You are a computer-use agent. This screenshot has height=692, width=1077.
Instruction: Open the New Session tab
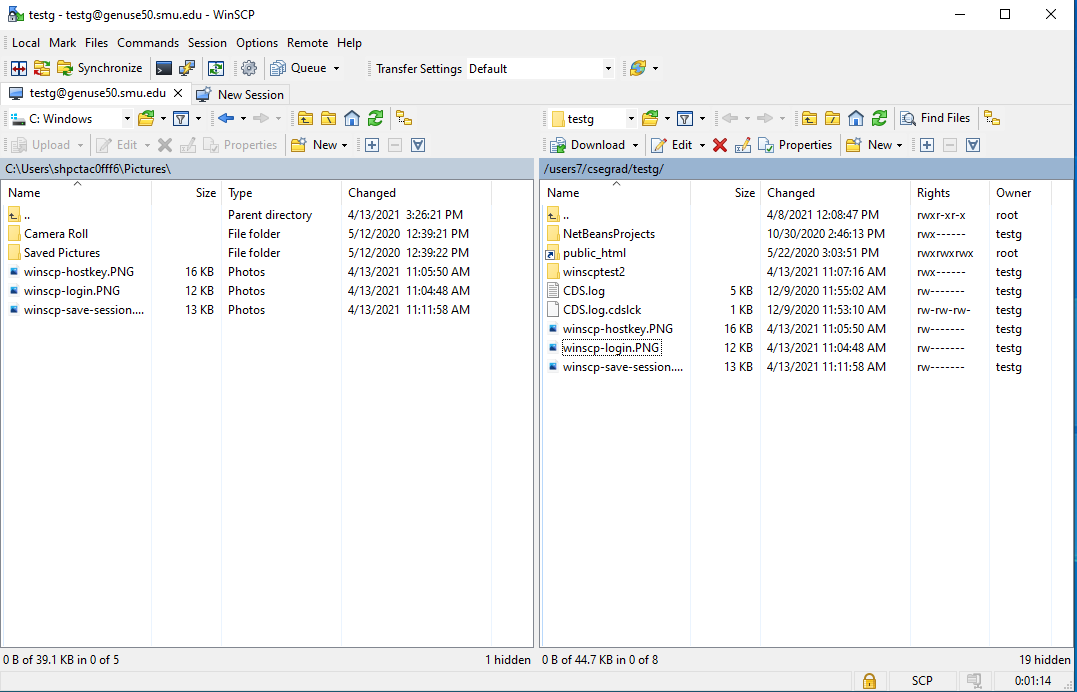click(240, 94)
